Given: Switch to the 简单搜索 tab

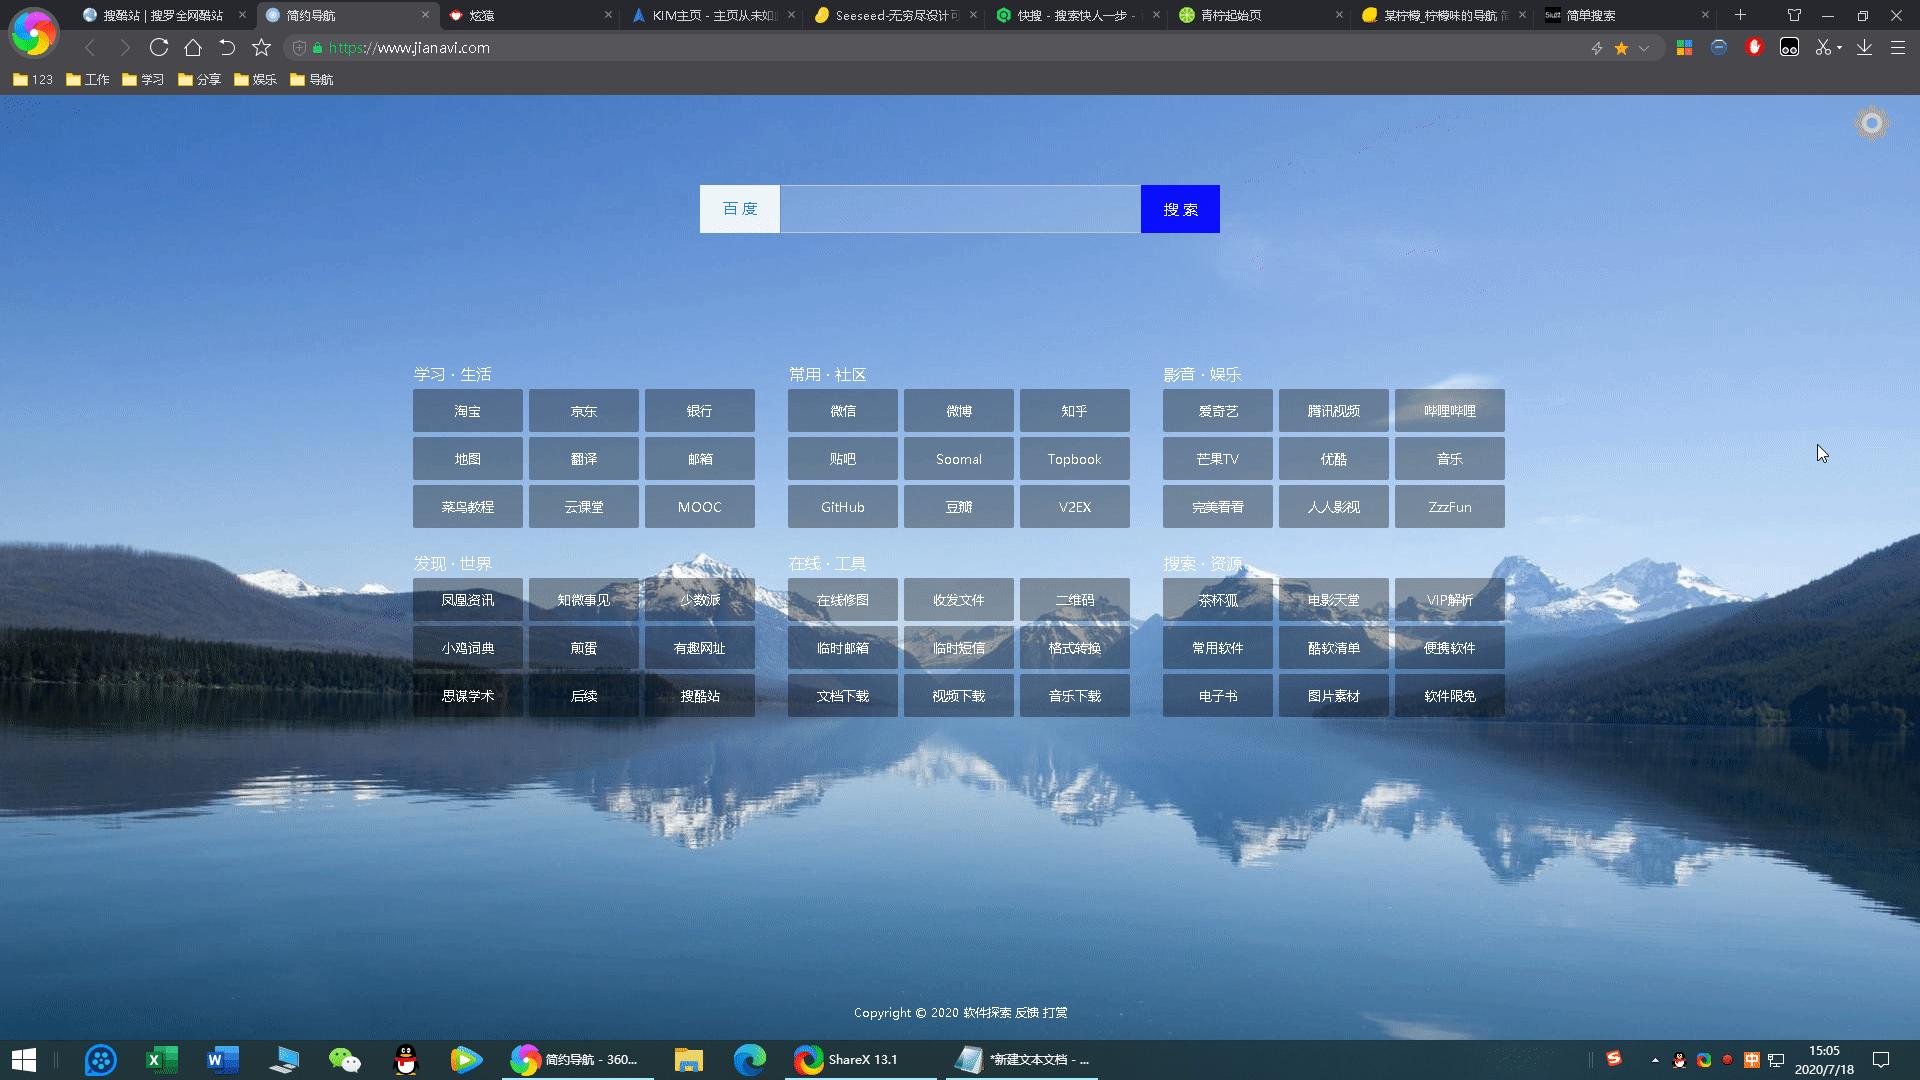Looking at the screenshot, I should (1590, 15).
